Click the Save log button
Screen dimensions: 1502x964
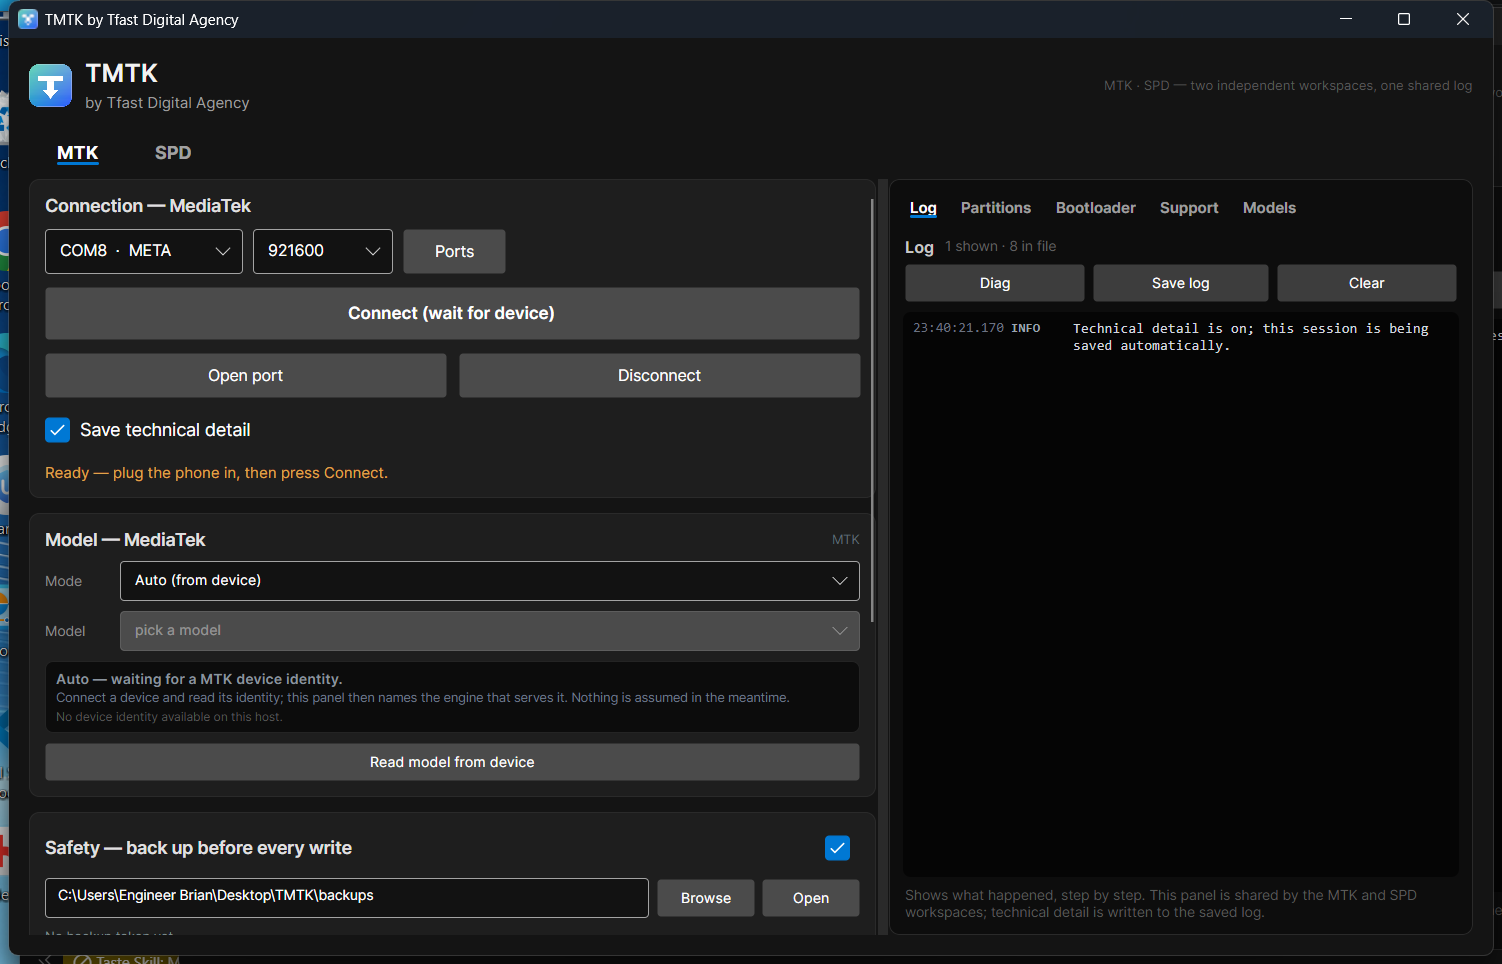tap(1181, 283)
